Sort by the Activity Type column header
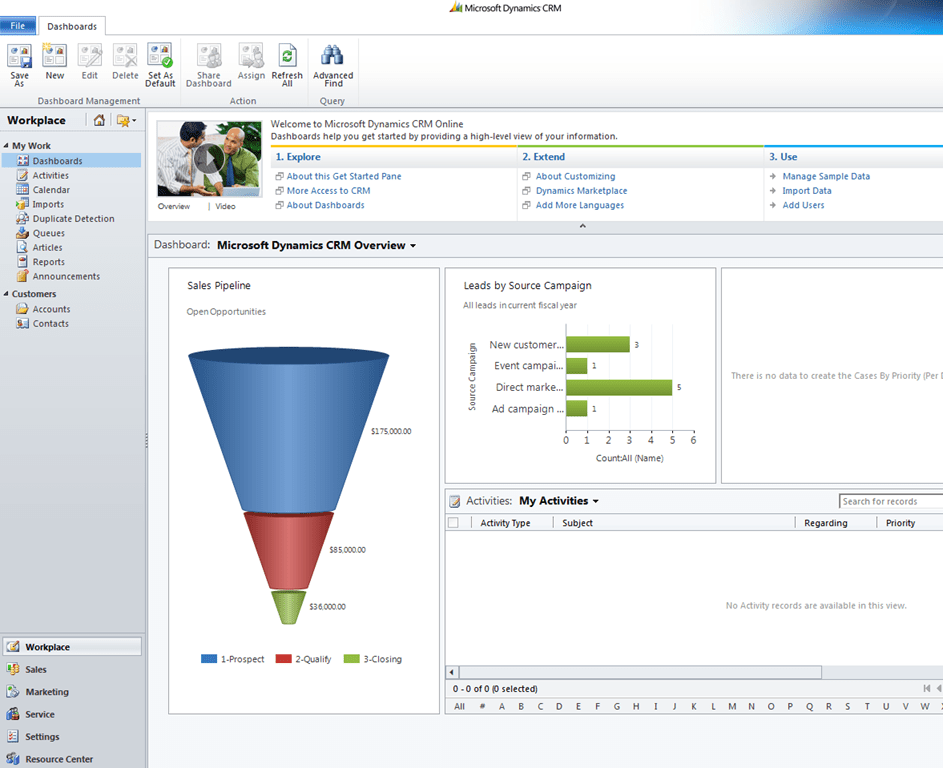This screenshot has height=768, width=943. click(505, 523)
